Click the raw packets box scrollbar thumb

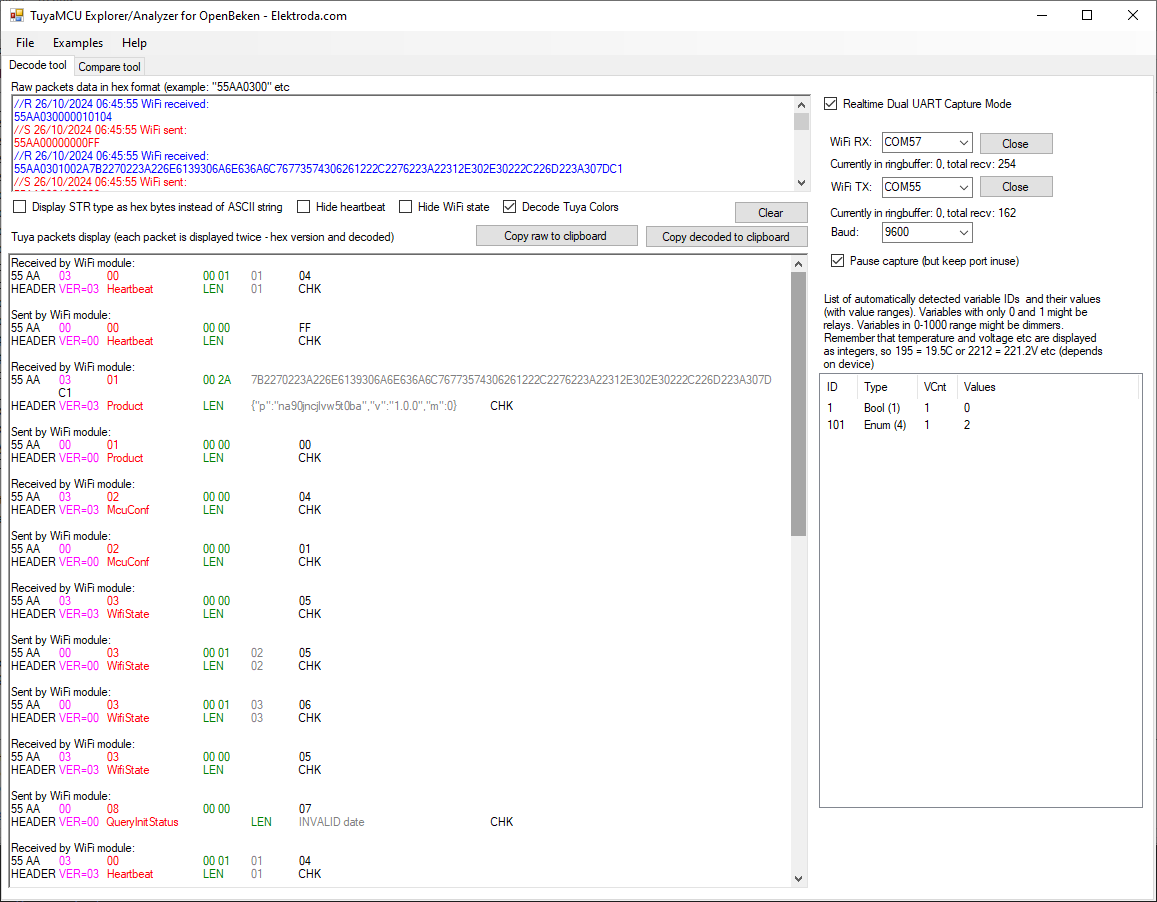coord(801,121)
